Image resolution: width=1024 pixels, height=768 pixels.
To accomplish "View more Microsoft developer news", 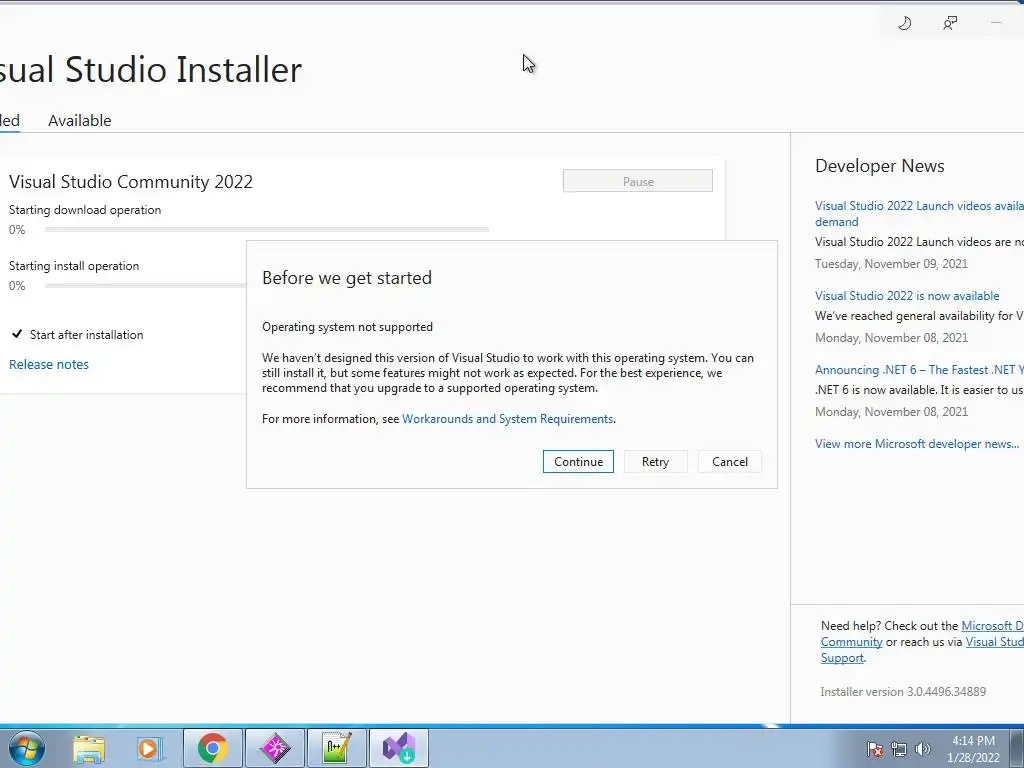I will [917, 444].
